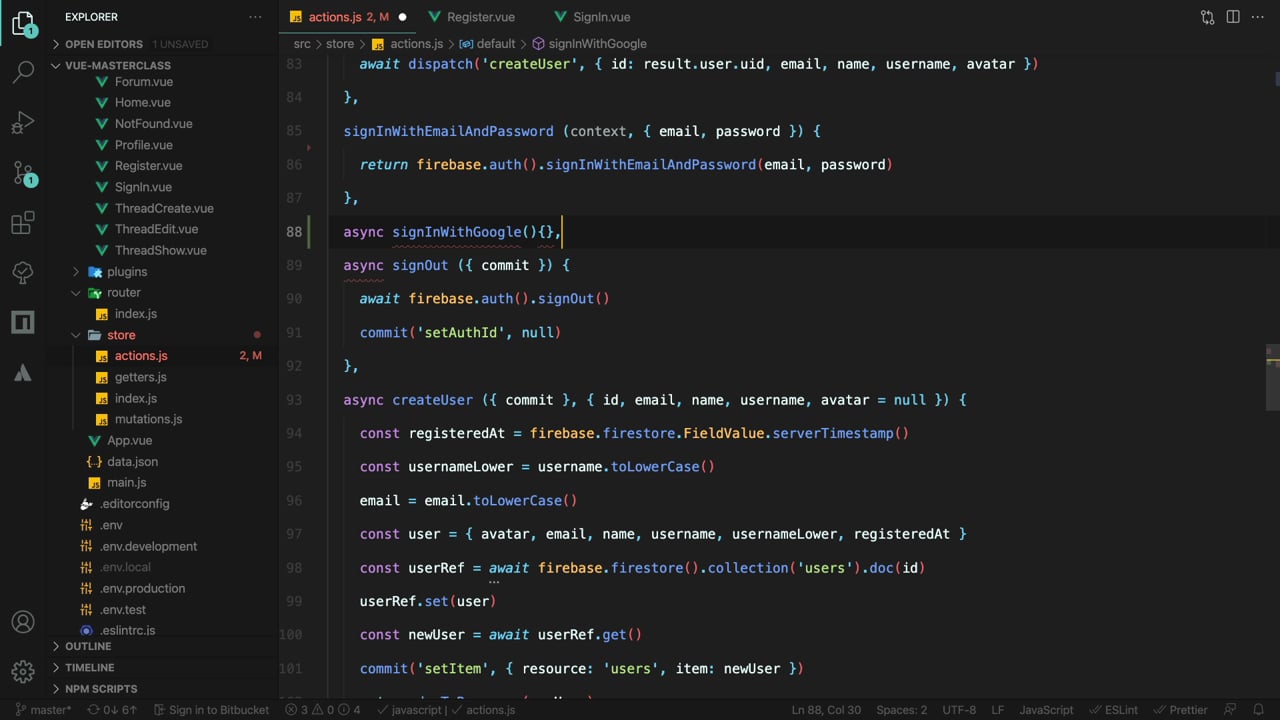Open the Atlassian icon in activity bar
This screenshot has width=1280, height=720.
point(23,373)
